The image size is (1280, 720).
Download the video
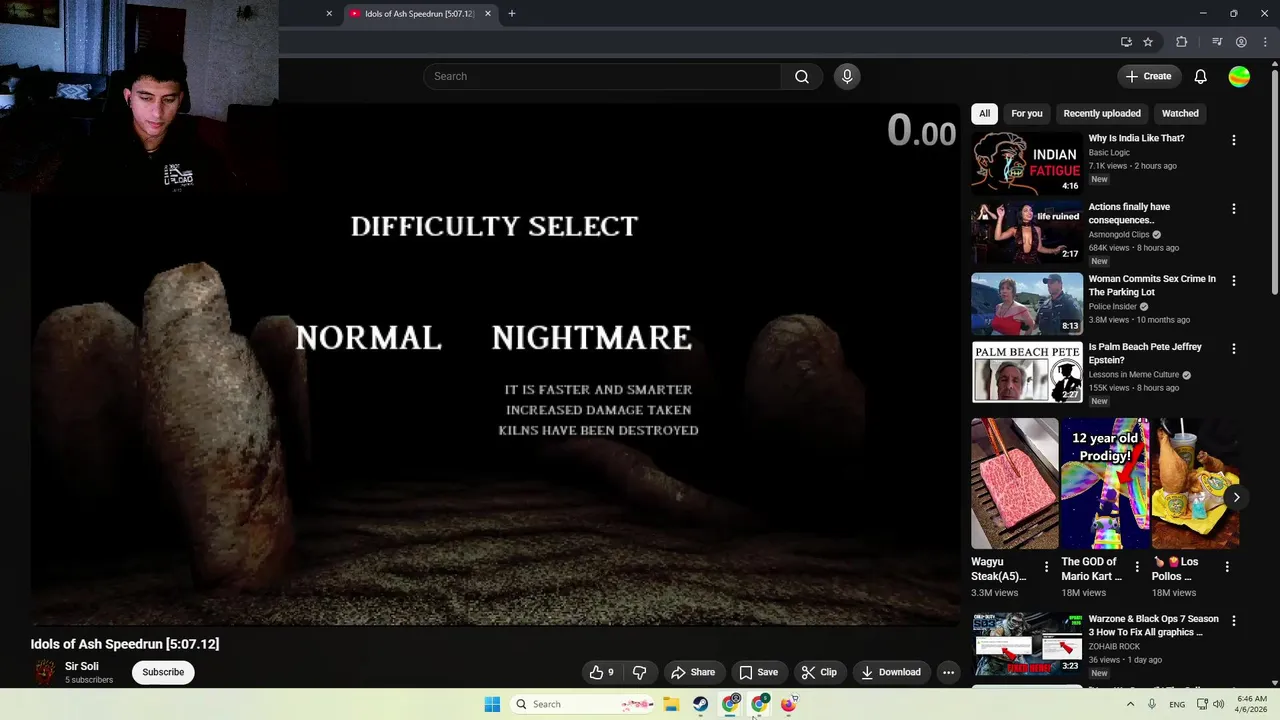(x=891, y=672)
